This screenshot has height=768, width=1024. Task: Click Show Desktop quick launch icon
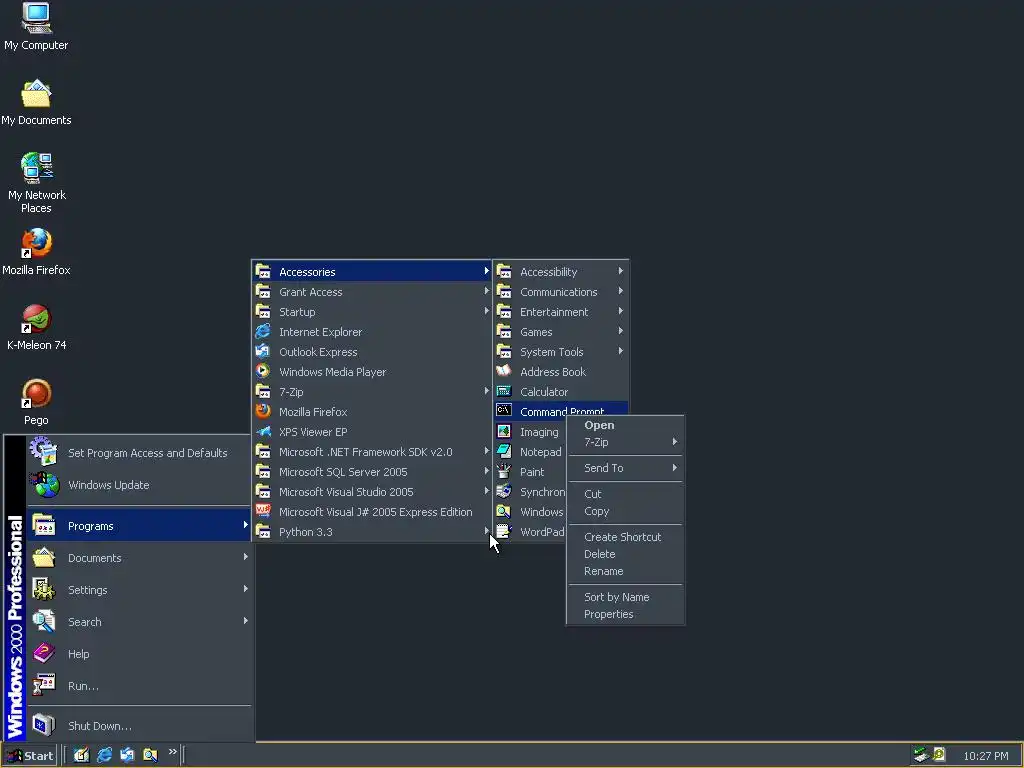pos(81,755)
